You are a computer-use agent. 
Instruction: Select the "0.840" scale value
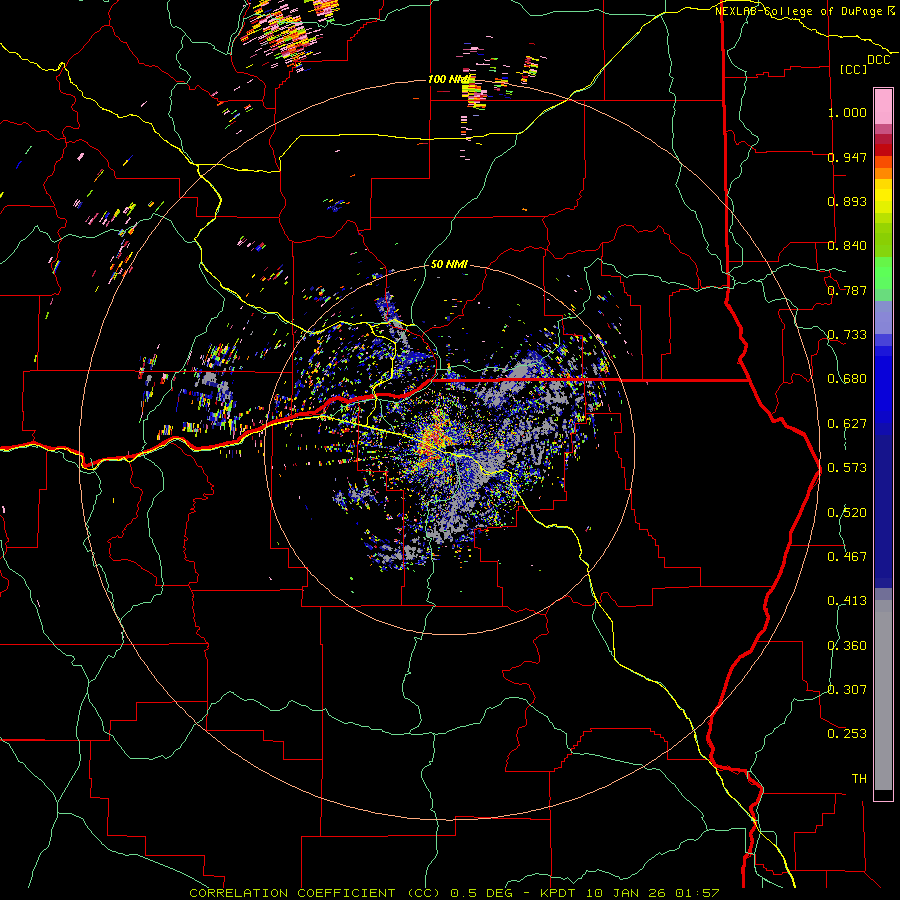tap(847, 246)
